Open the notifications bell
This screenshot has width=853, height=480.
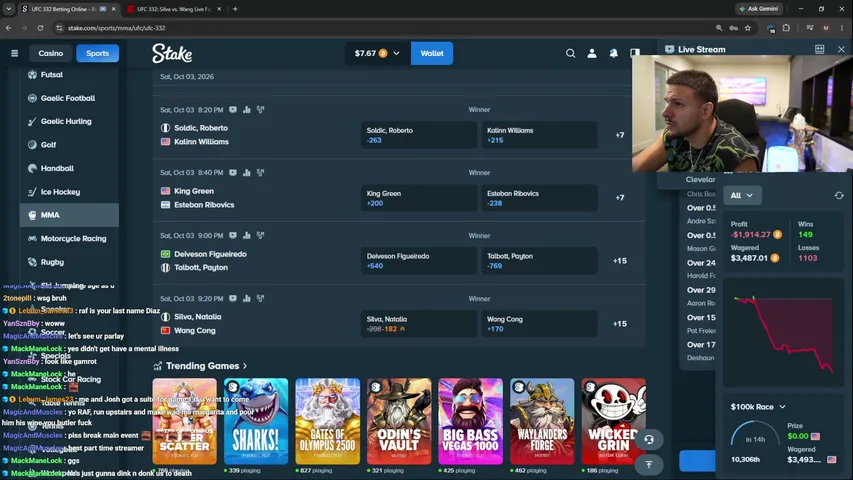(613, 53)
